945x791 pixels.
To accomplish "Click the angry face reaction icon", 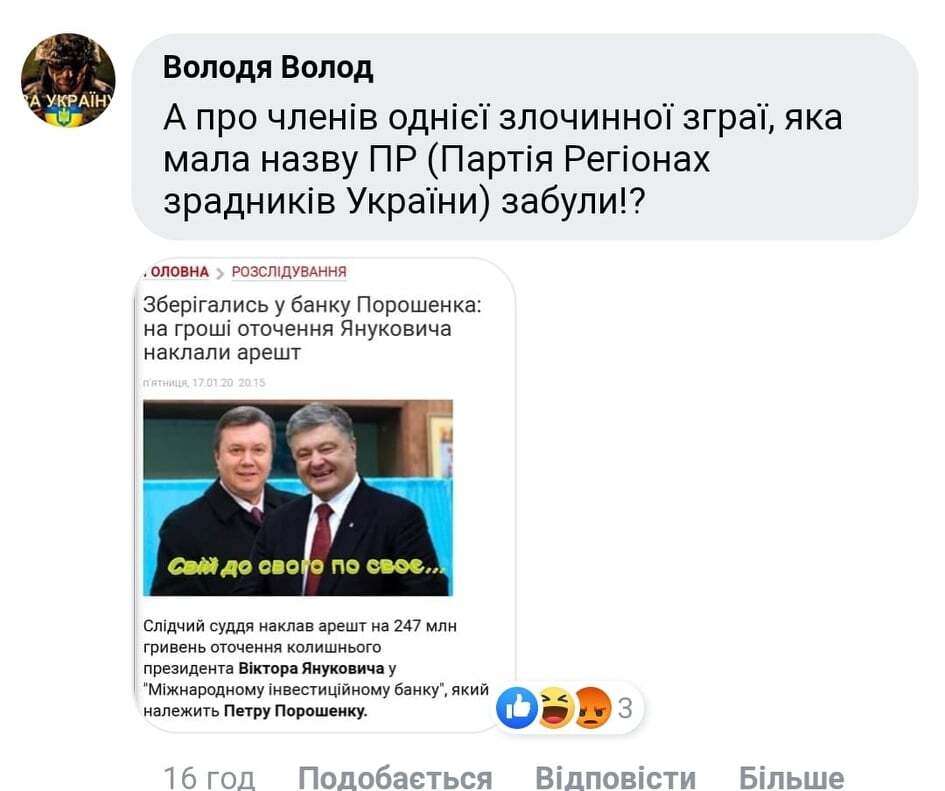I will pos(593,708).
